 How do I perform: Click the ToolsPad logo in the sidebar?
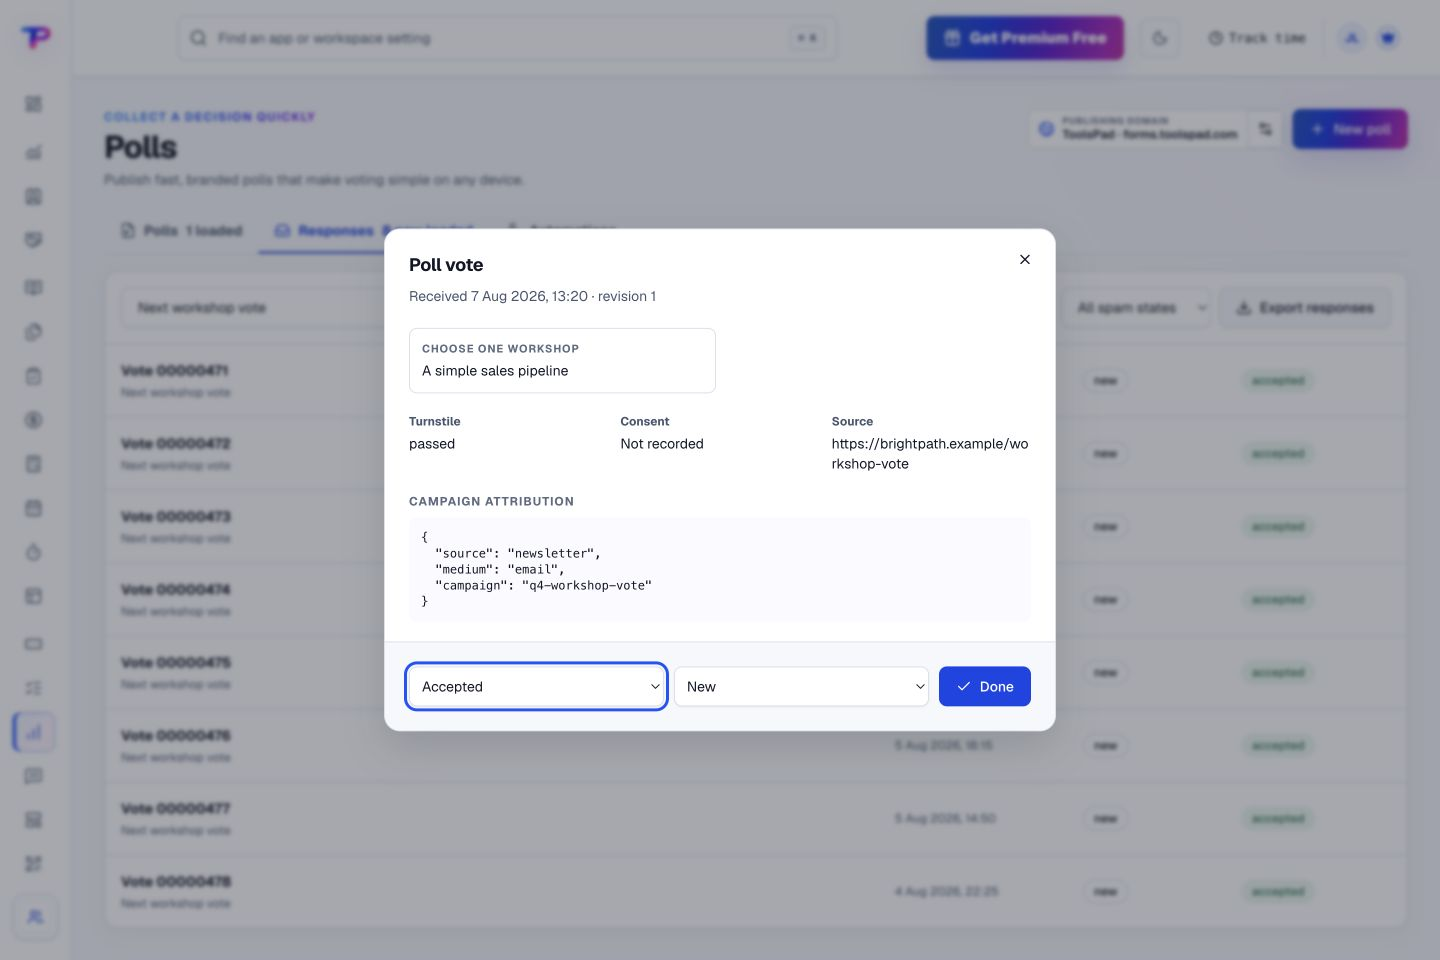click(x=35, y=37)
